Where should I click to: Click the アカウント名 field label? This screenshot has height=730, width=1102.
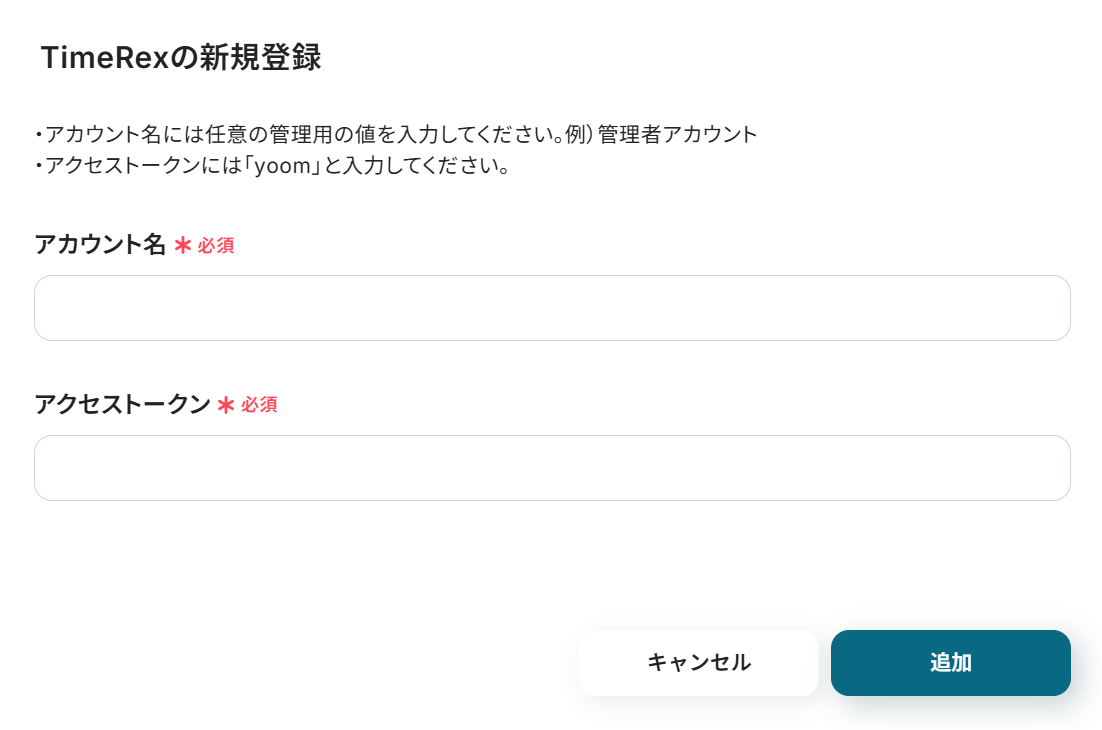100,245
